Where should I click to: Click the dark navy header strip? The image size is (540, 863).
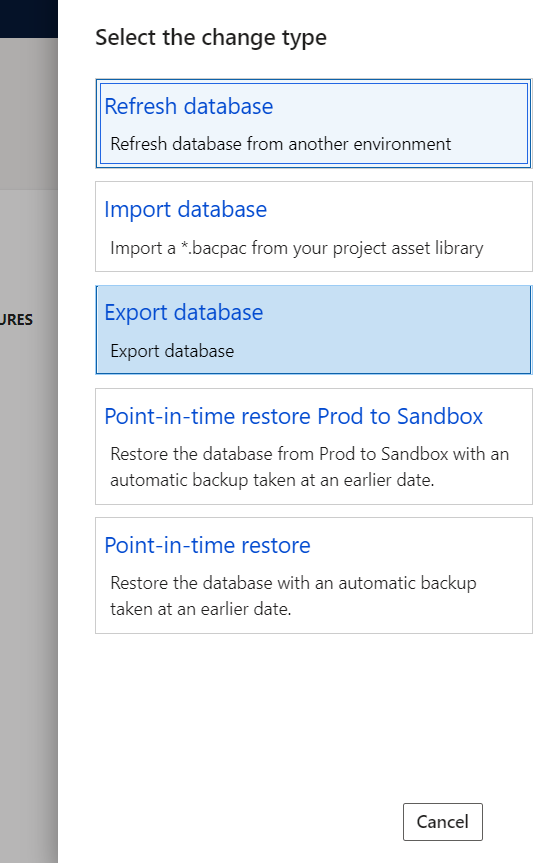(29, 19)
